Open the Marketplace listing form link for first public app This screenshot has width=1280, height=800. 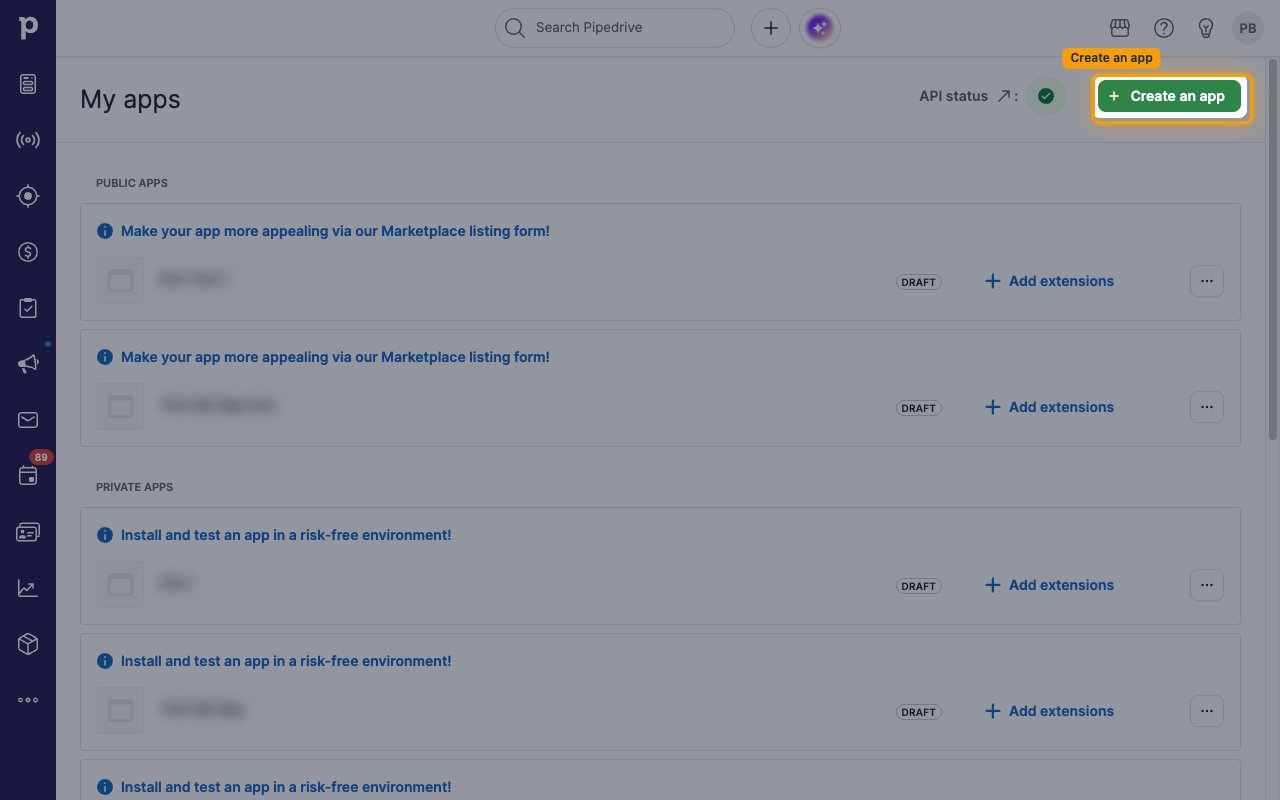pyautogui.click(x=335, y=231)
